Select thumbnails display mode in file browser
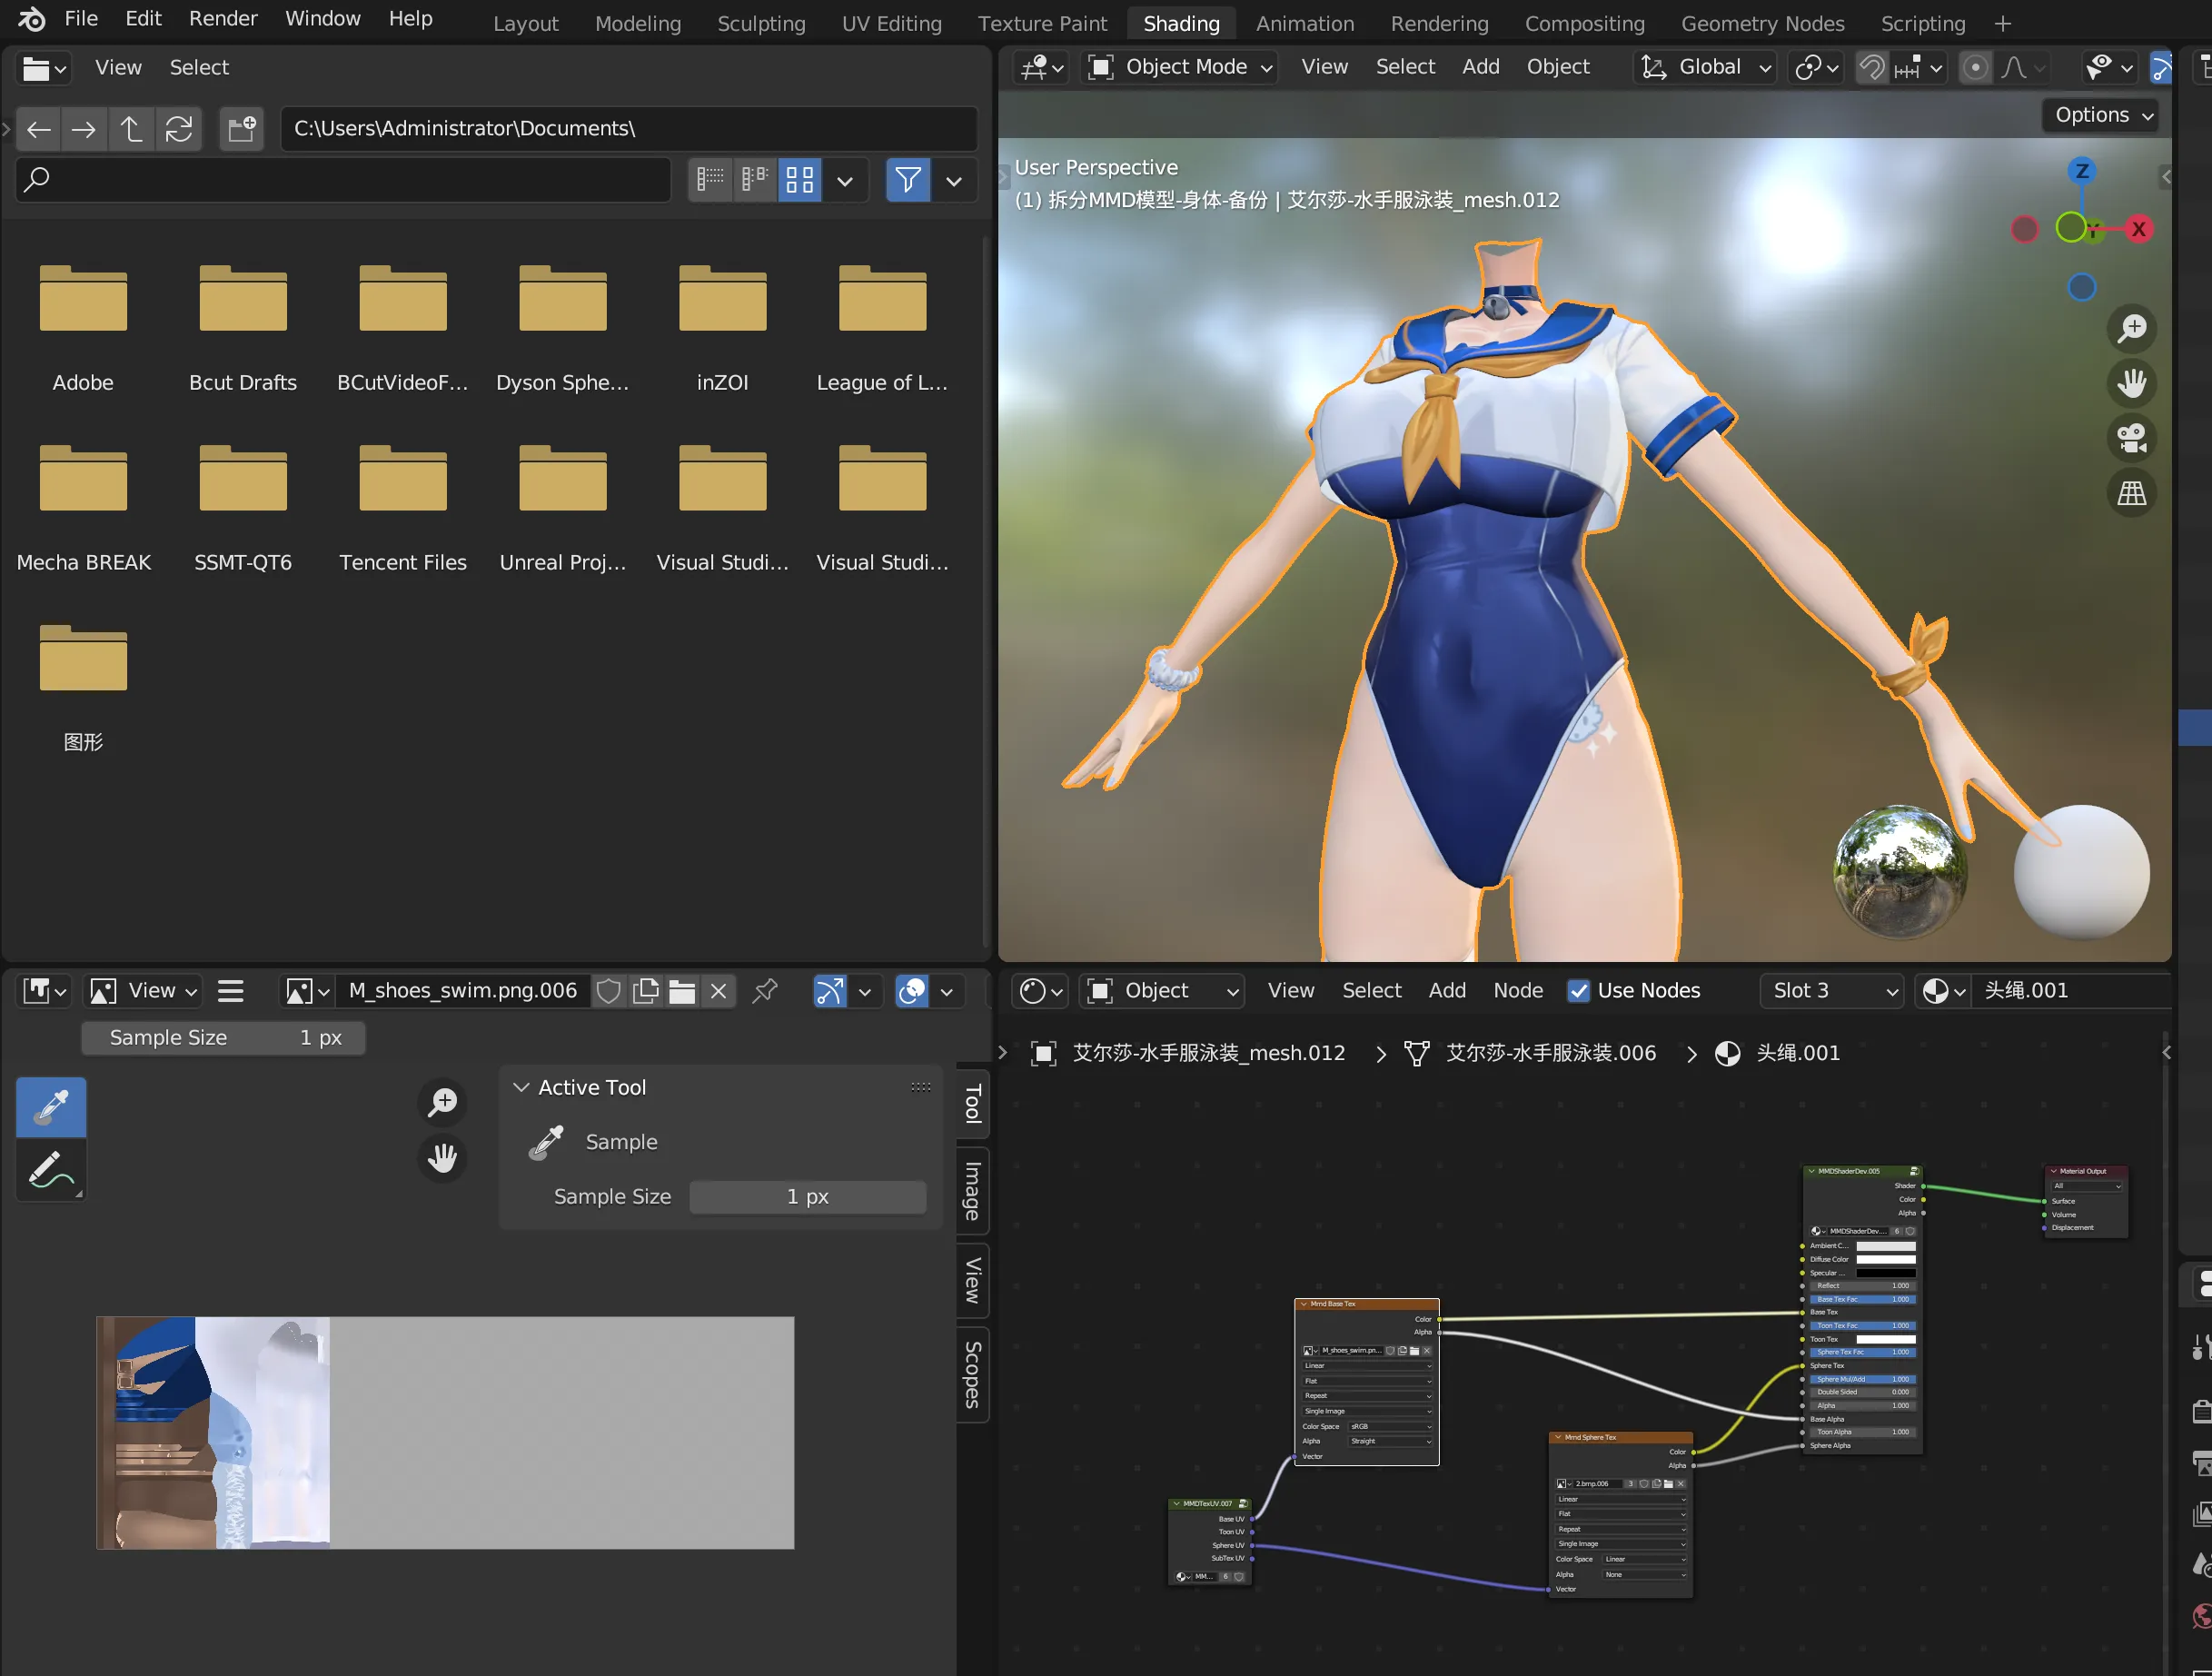 point(800,180)
